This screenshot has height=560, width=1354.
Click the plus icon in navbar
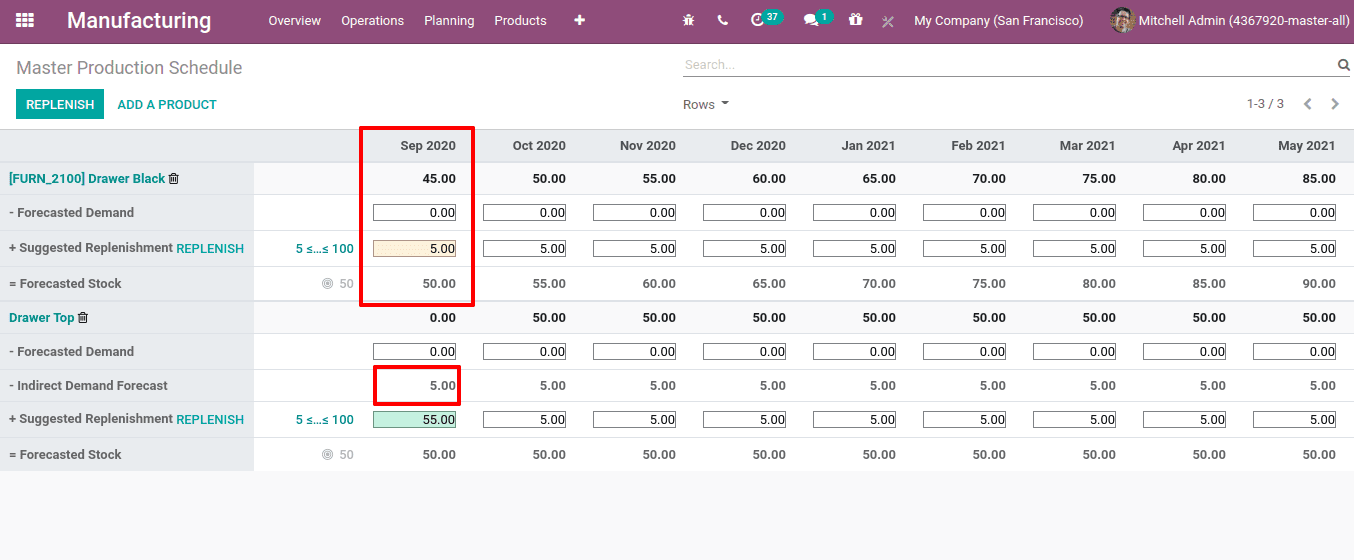[x=579, y=20]
